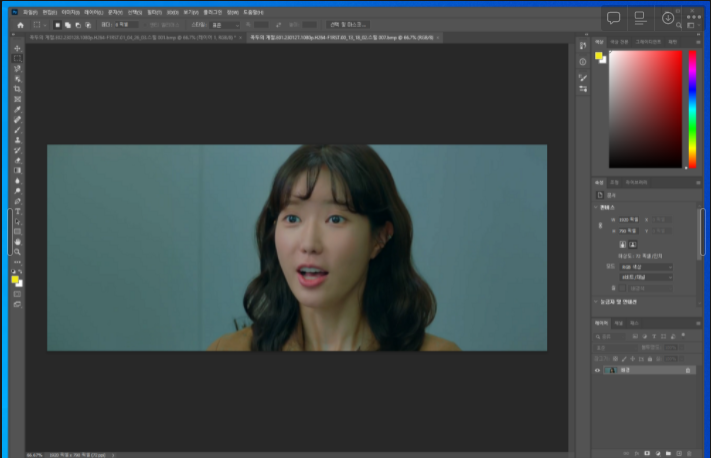Open the 편집 menu
711x458 pixels.
tap(50, 12)
